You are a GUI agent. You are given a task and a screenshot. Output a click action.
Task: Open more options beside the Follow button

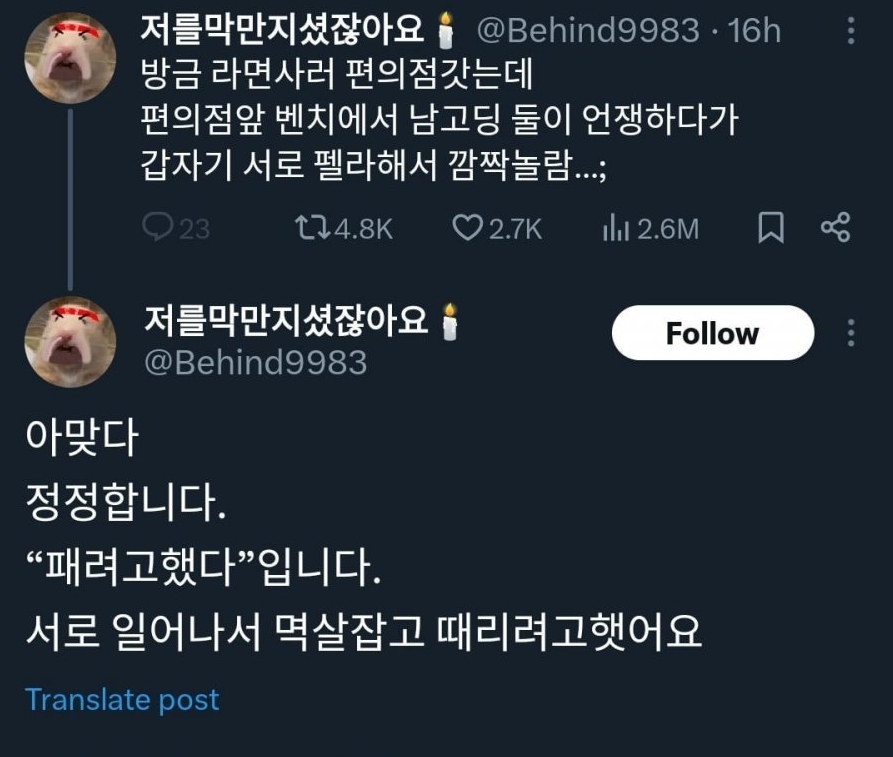pyautogui.click(x=851, y=333)
